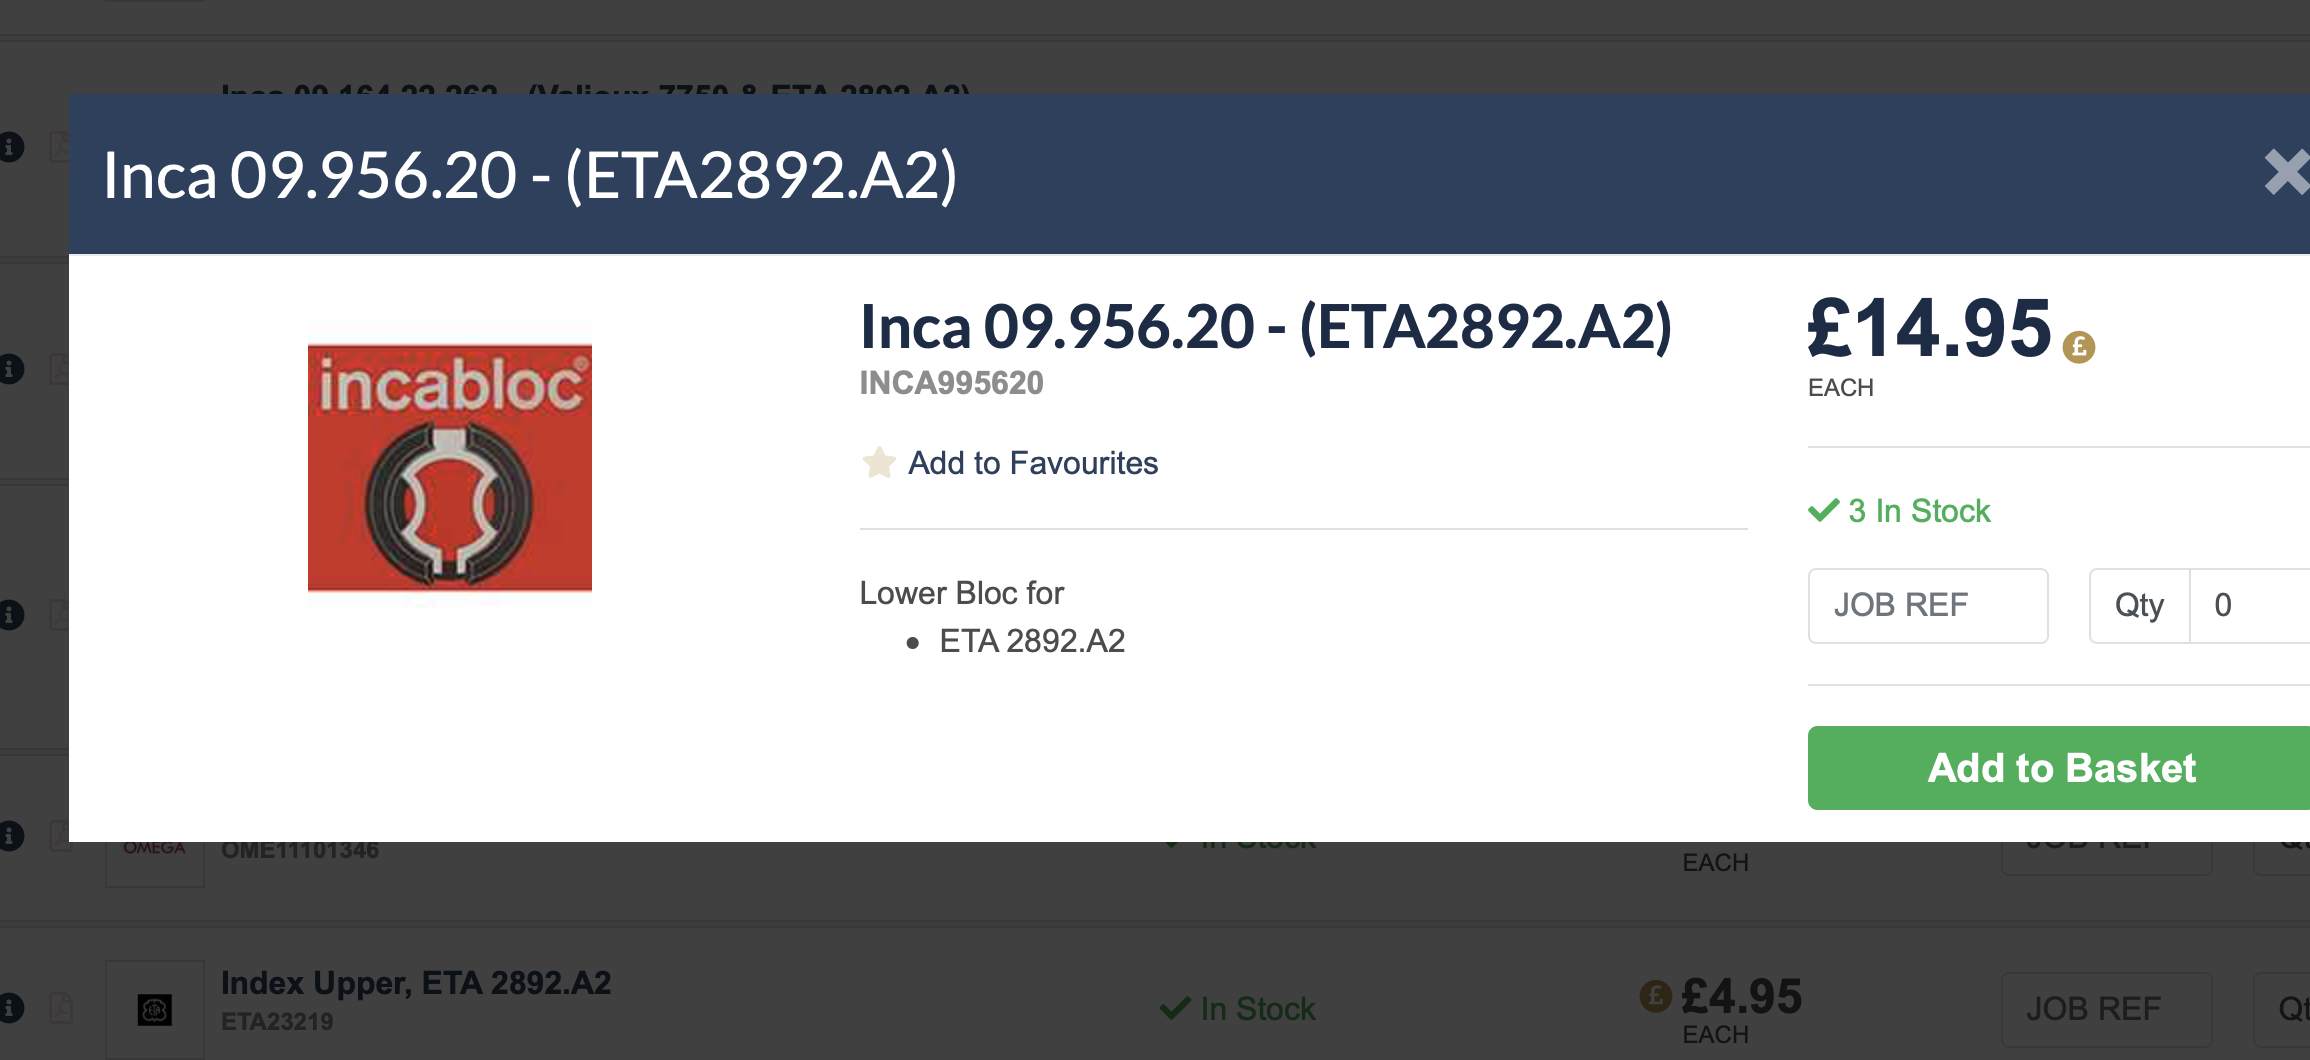Open the Index Upper, ETA 2892.A2 link
Screen dimensions: 2310x1060
416,983
